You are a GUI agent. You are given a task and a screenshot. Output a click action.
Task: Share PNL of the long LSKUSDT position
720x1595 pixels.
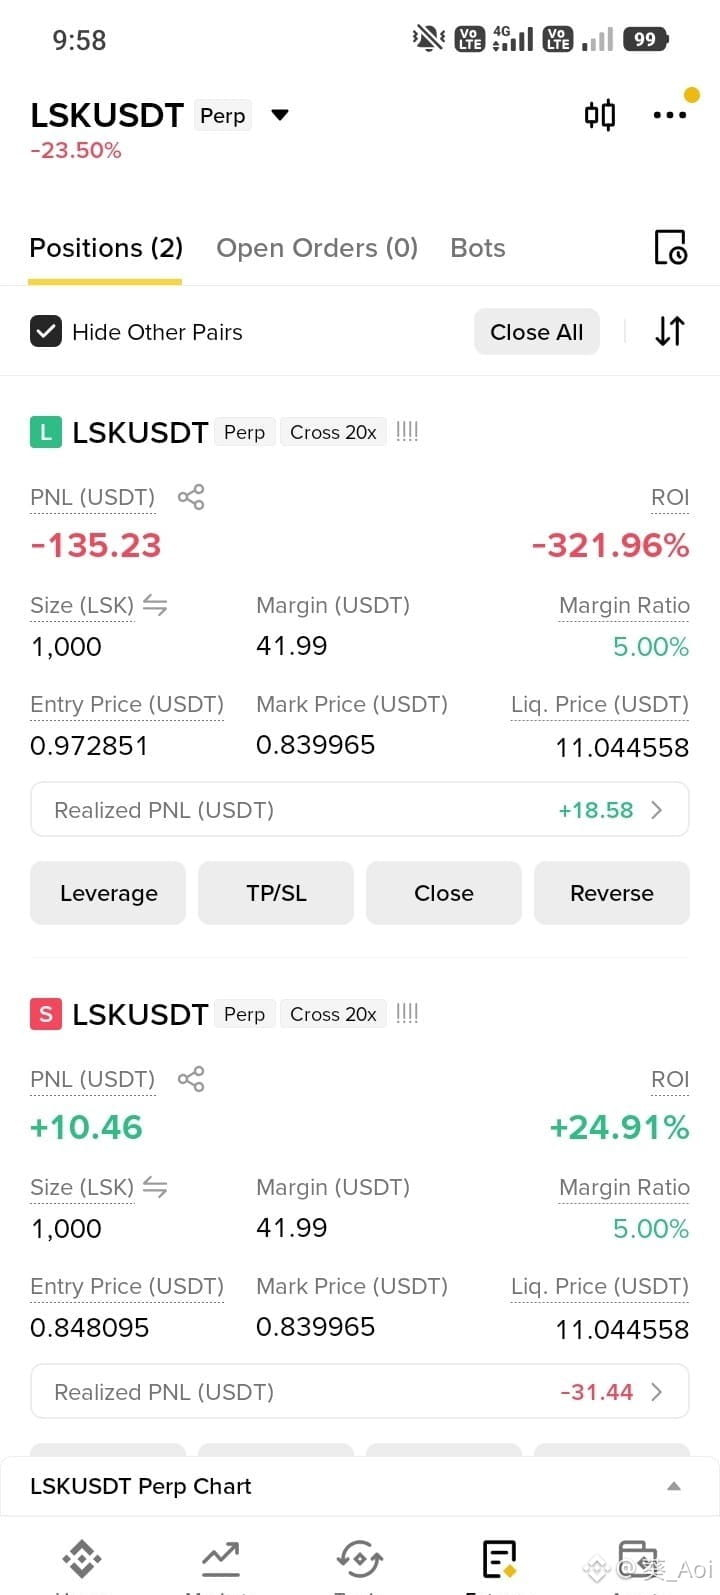(x=191, y=497)
